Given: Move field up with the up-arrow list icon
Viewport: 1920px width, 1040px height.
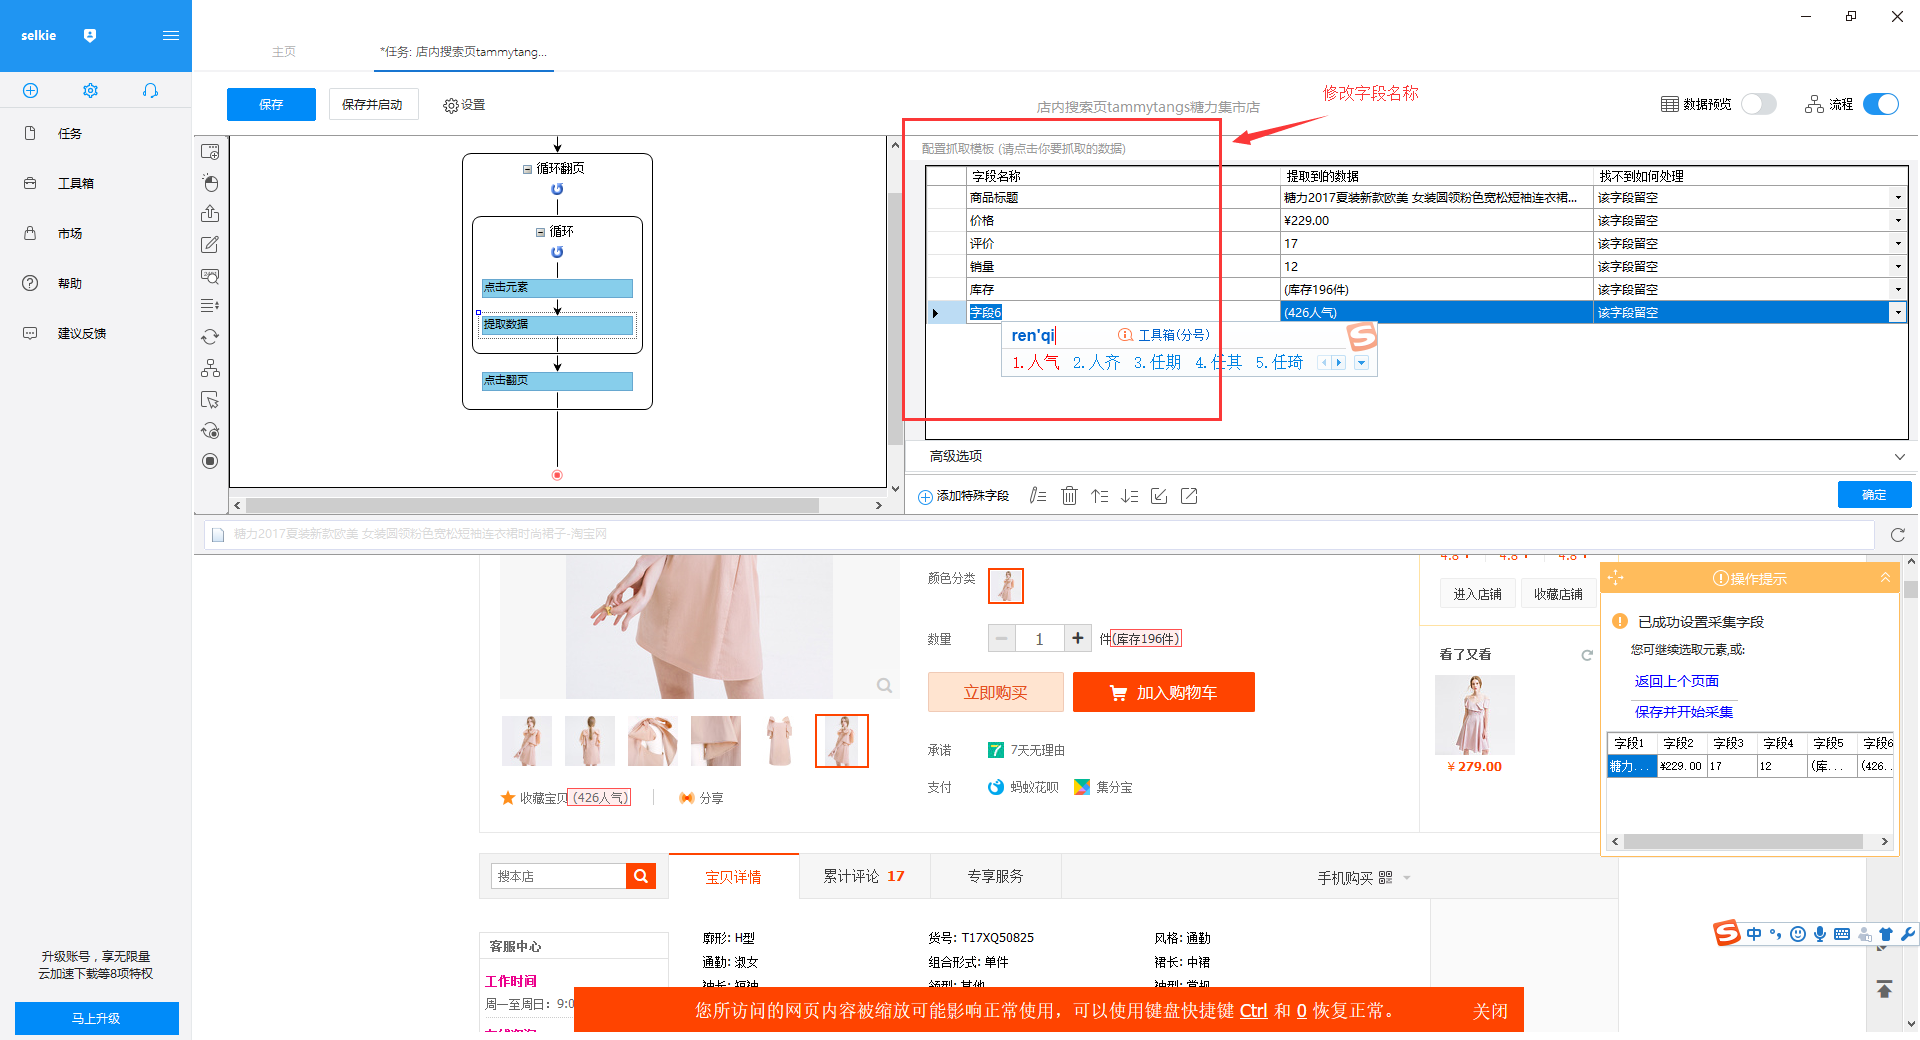Looking at the screenshot, I should tap(1099, 496).
